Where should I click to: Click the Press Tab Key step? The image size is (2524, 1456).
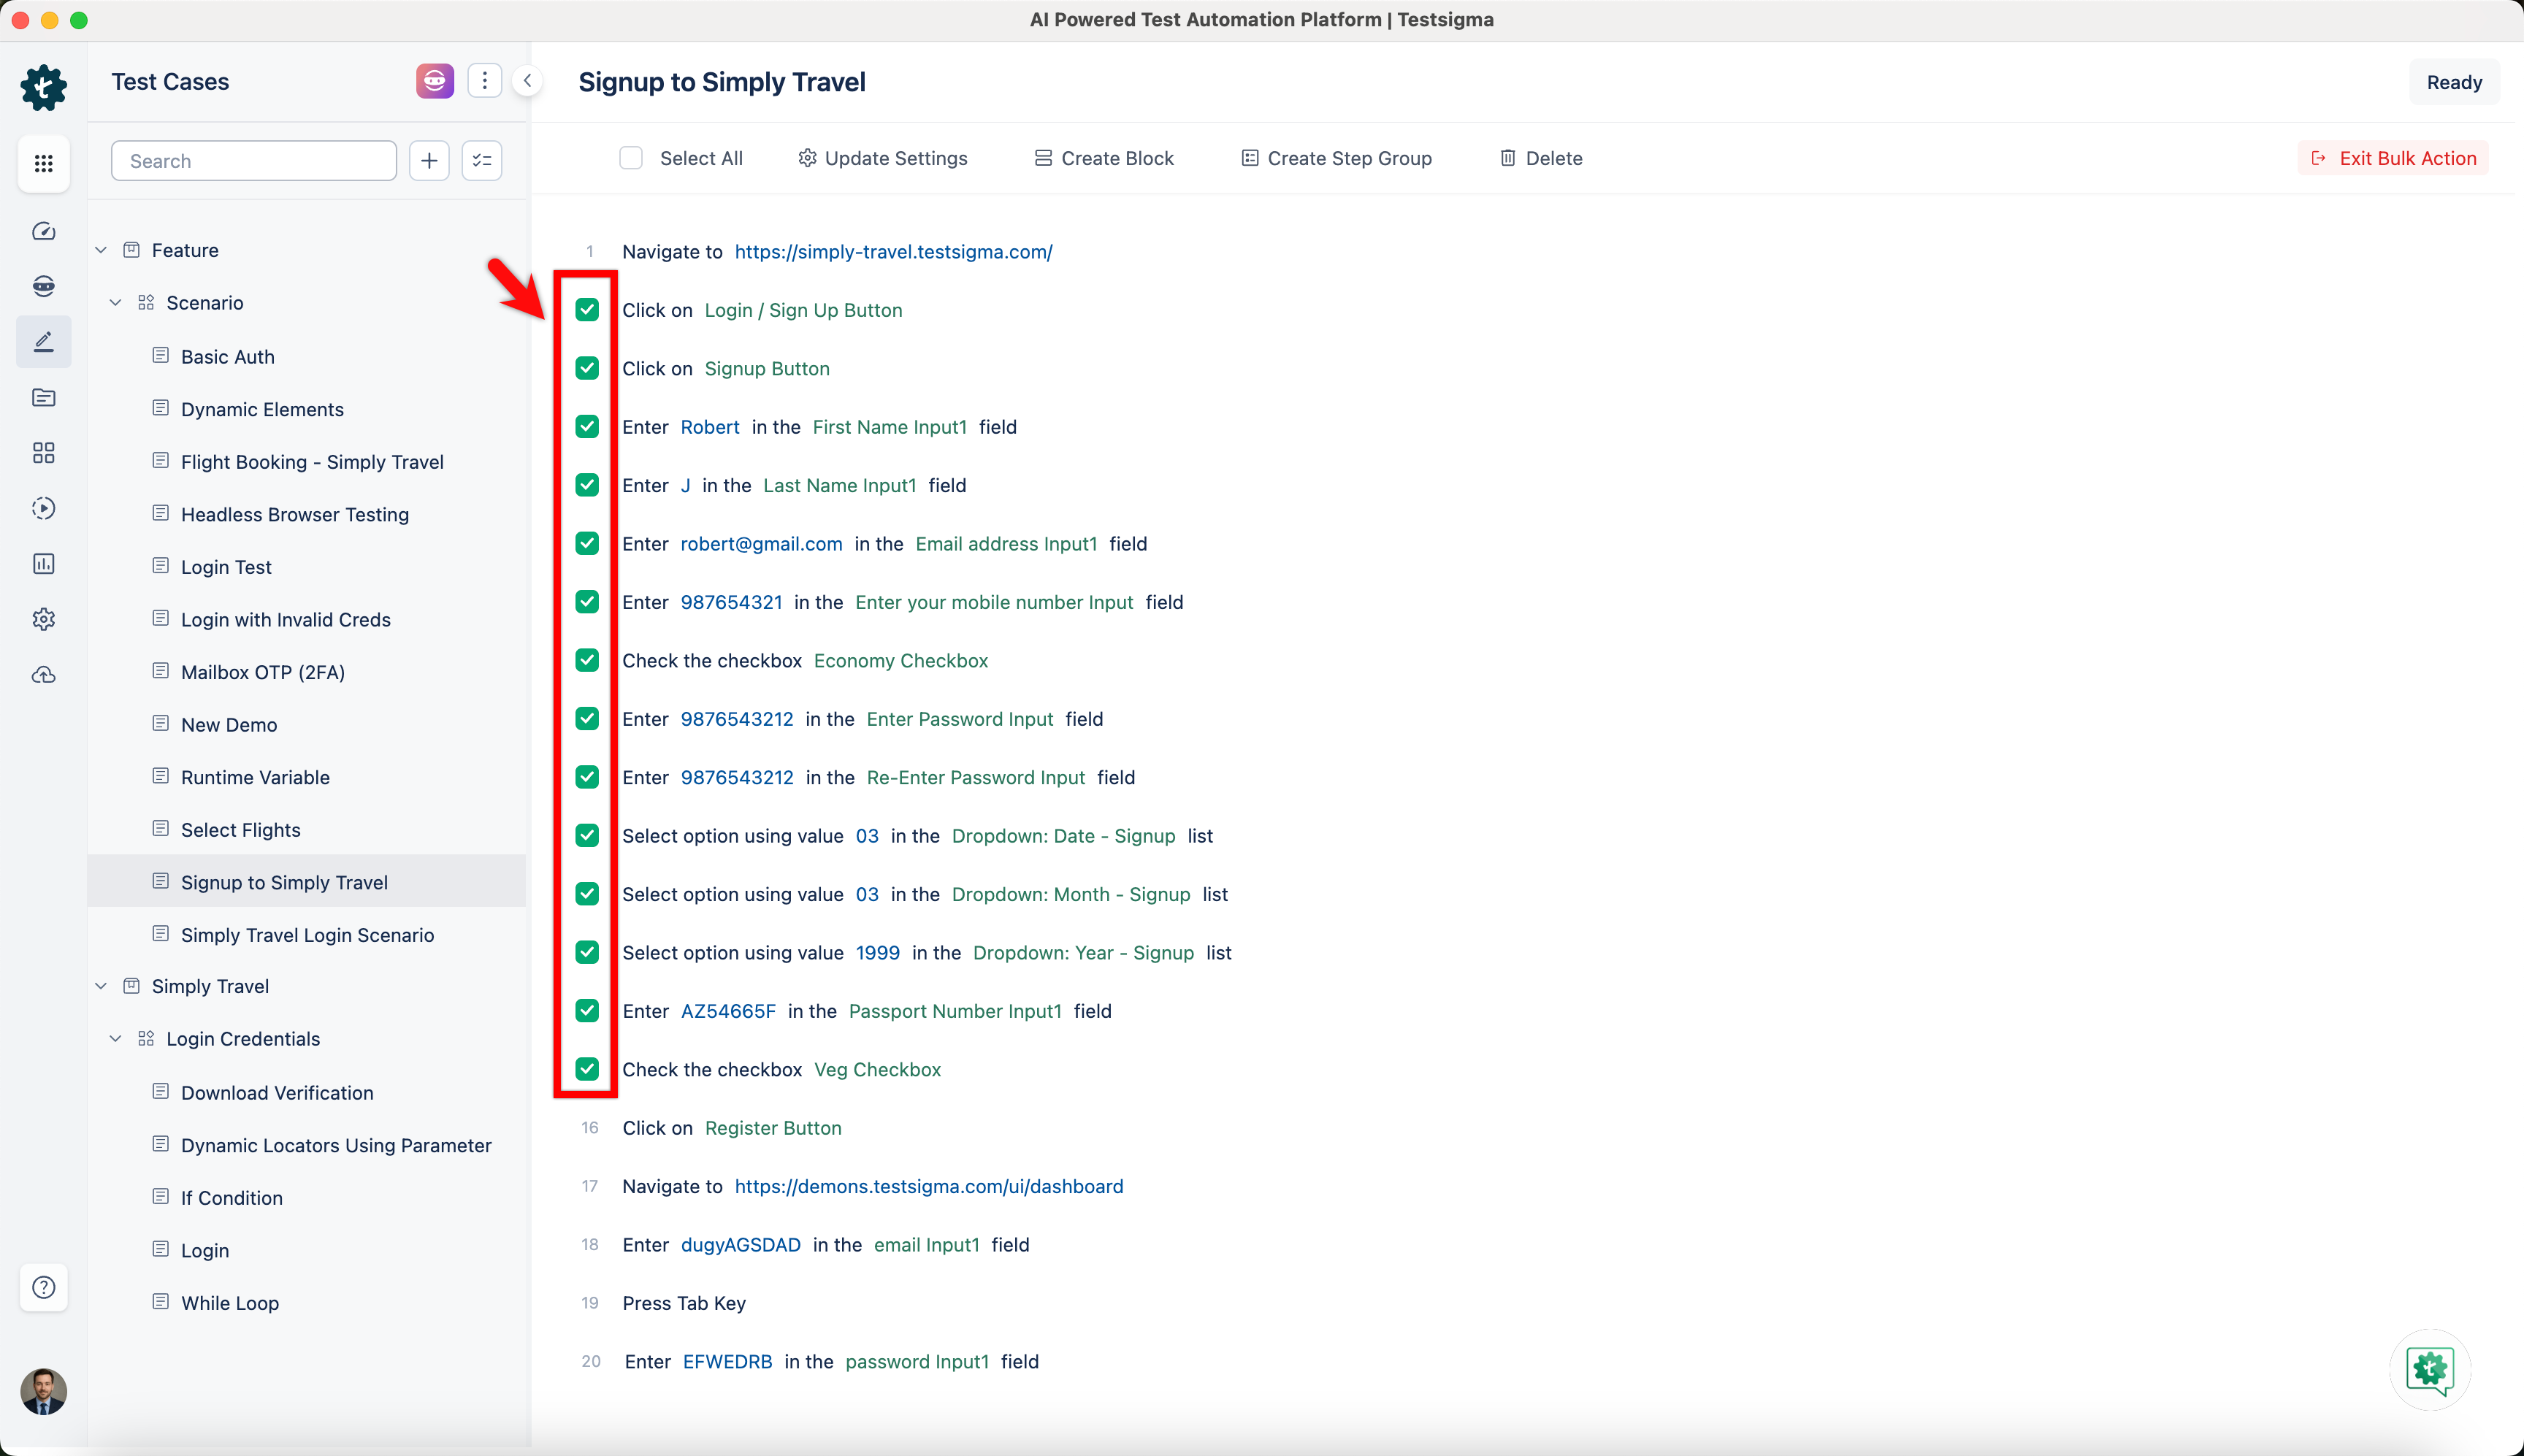pos(684,1303)
